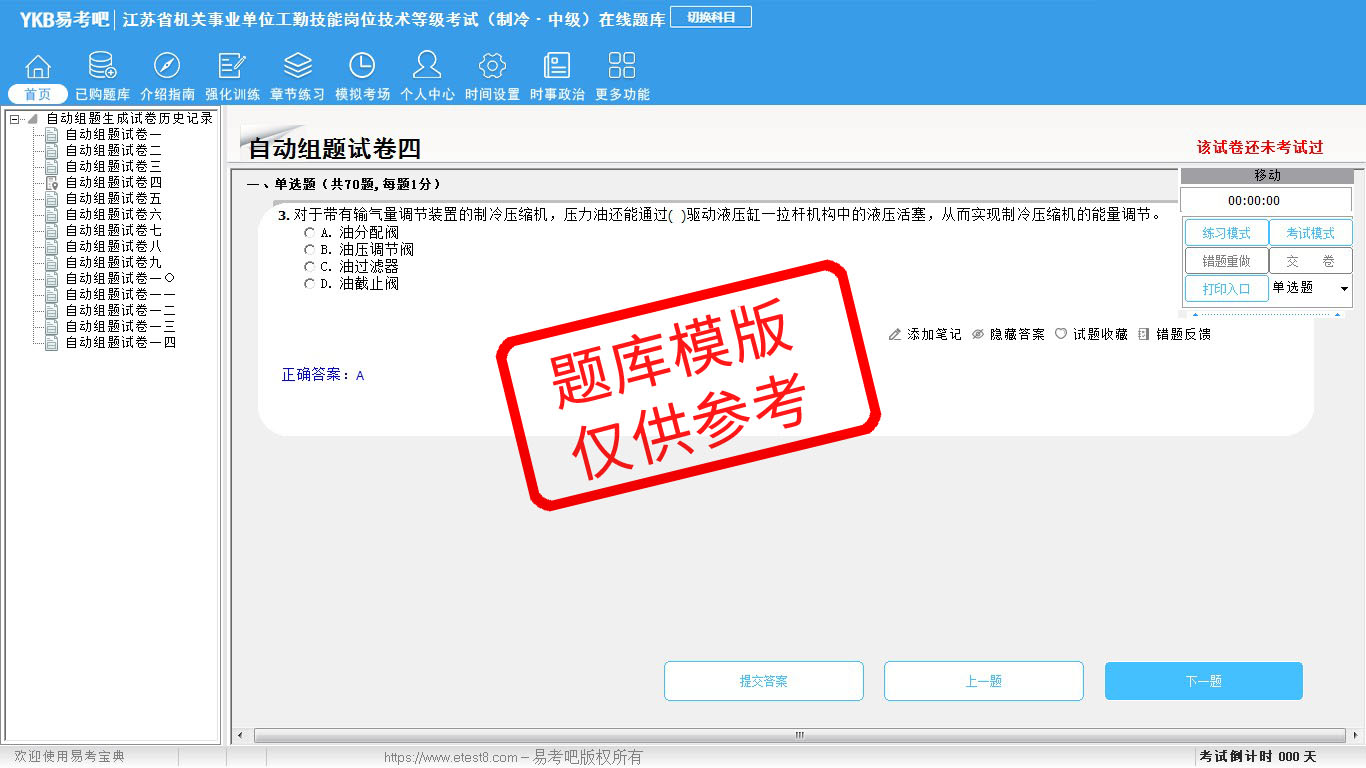Select option B. 油压调节阀
The width and height of the screenshot is (1366, 768).
[310, 250]
